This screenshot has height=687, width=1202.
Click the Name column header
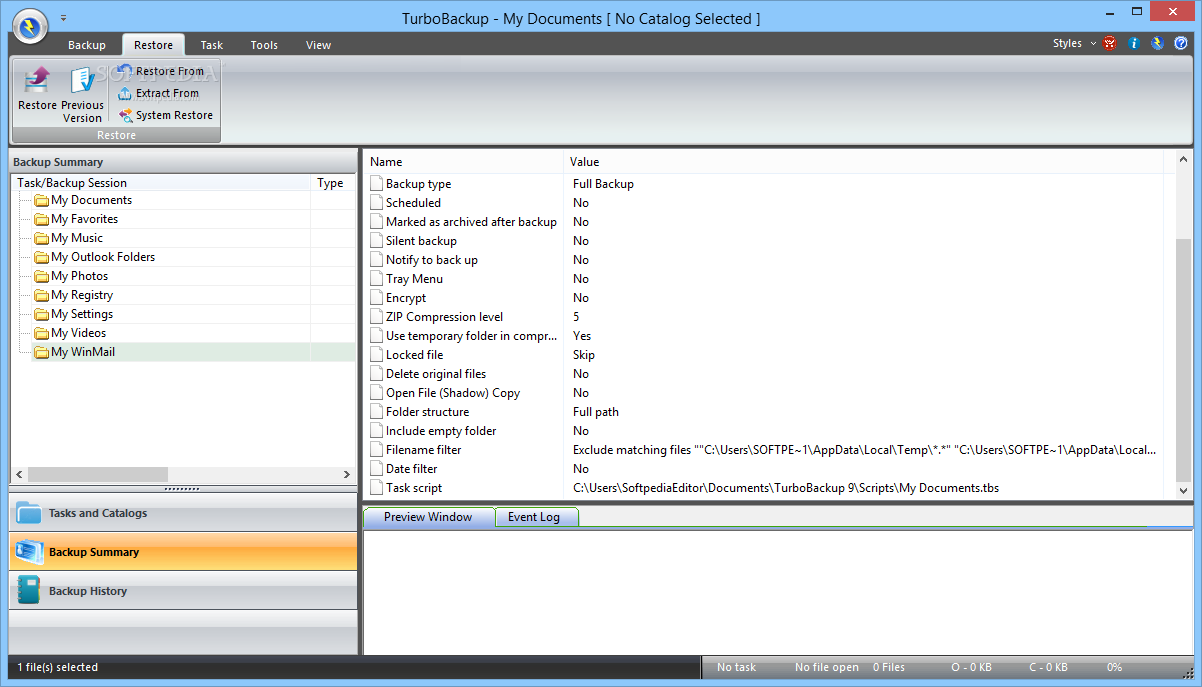pos(463,162)
